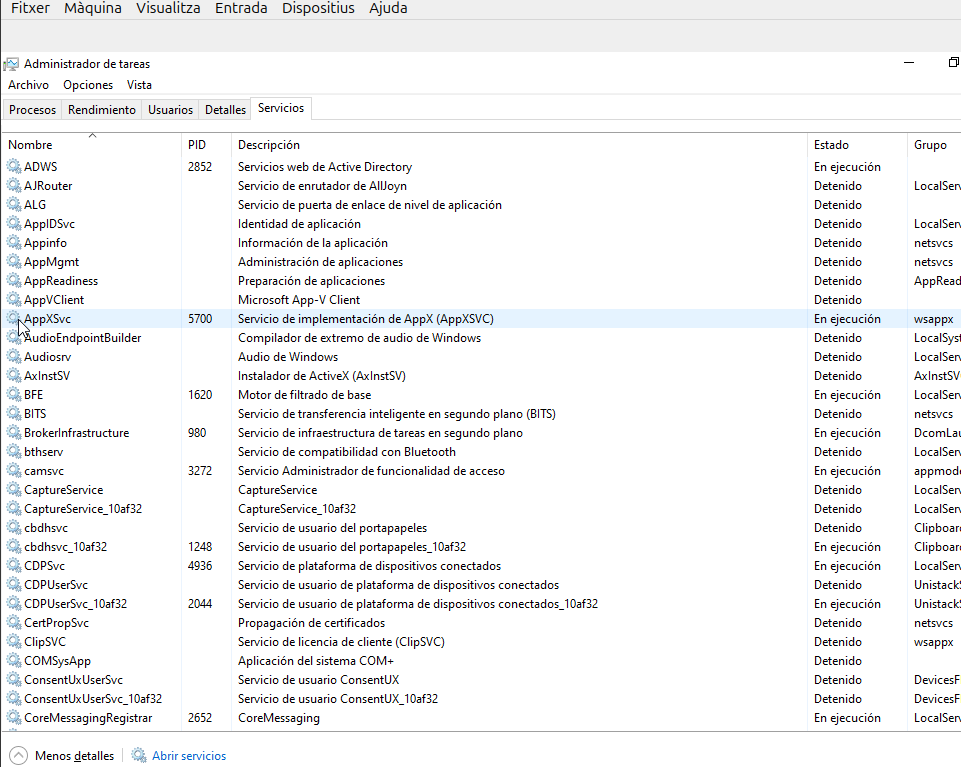The width and height of the screenshot is (961, 767).
Task: Open the Procesos tab
Action: 33,110
